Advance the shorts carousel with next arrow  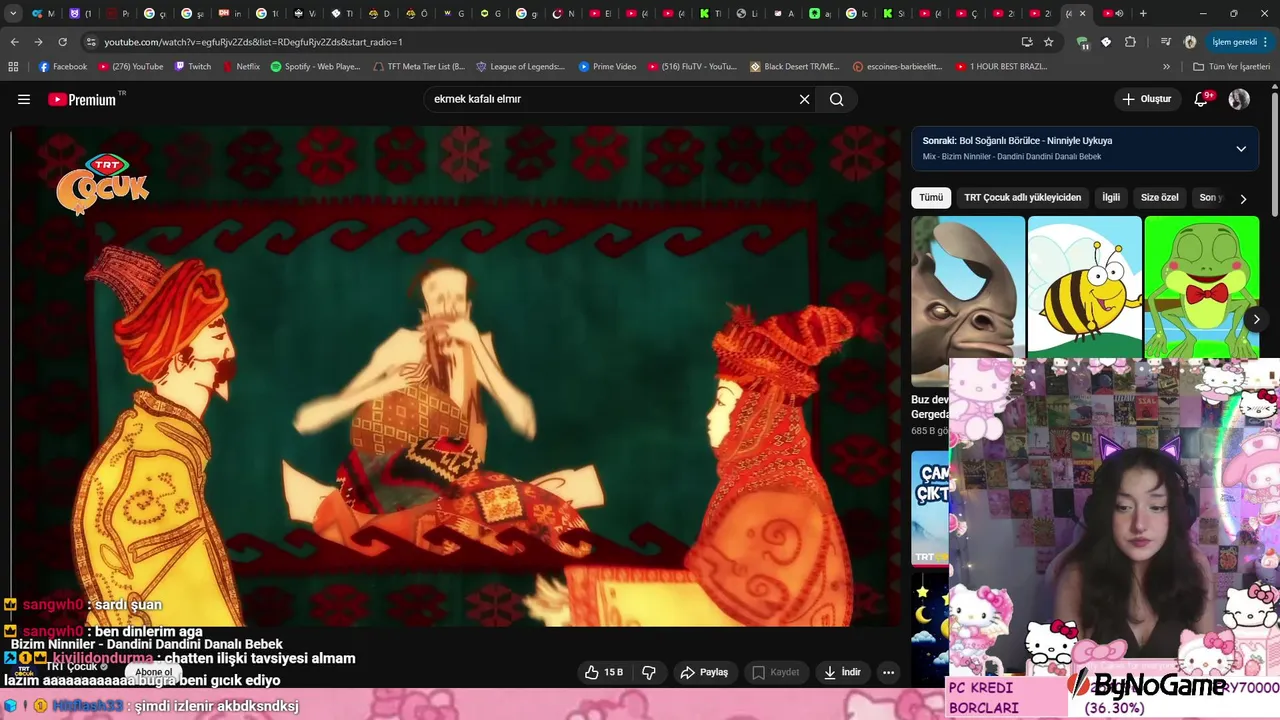click(x=1256, y=319)
